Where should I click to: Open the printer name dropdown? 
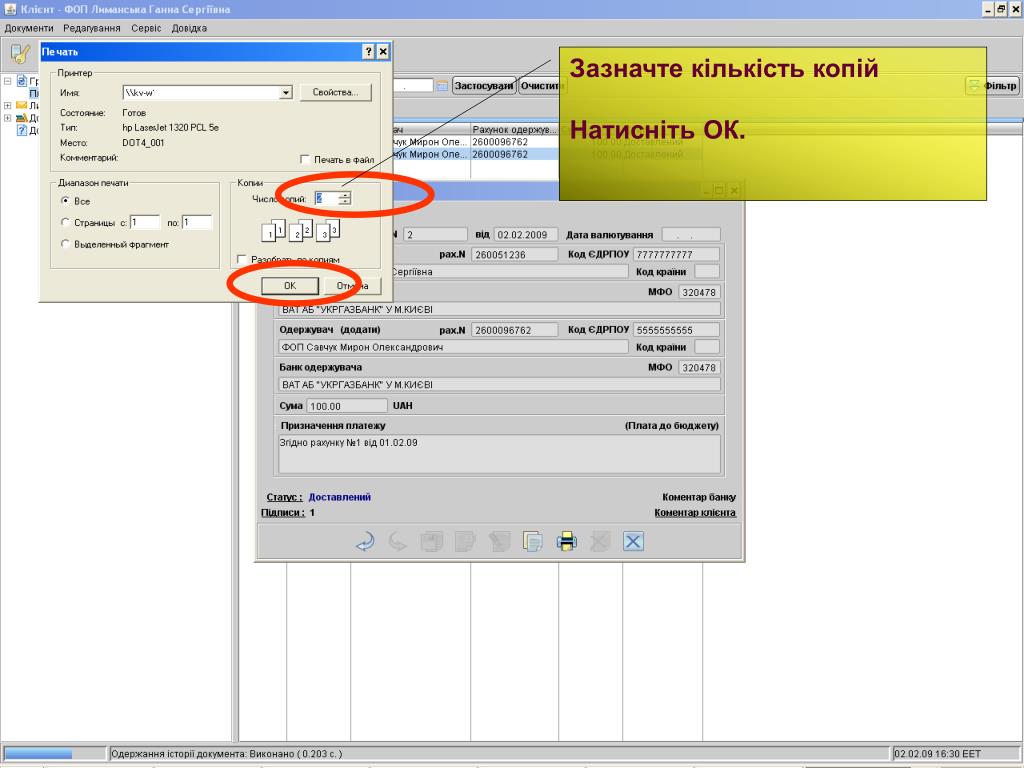point(285,93)
